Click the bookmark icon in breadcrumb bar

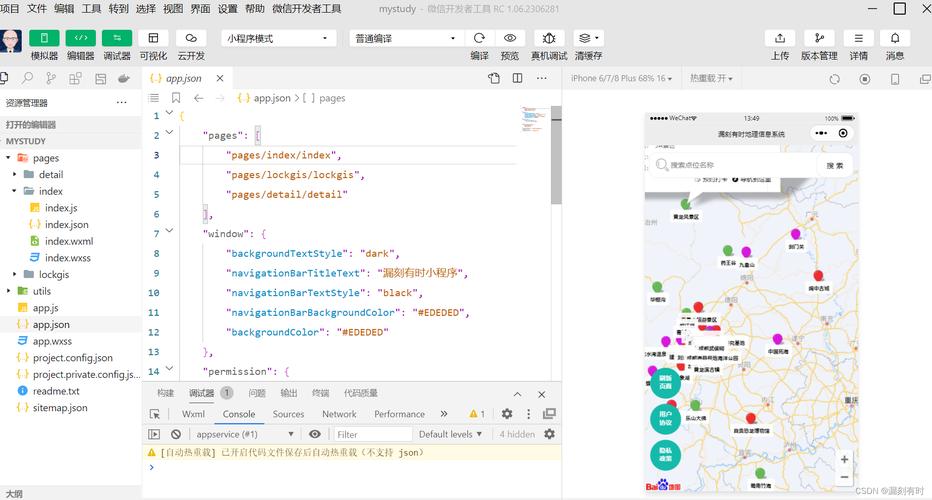pos(176,98)
